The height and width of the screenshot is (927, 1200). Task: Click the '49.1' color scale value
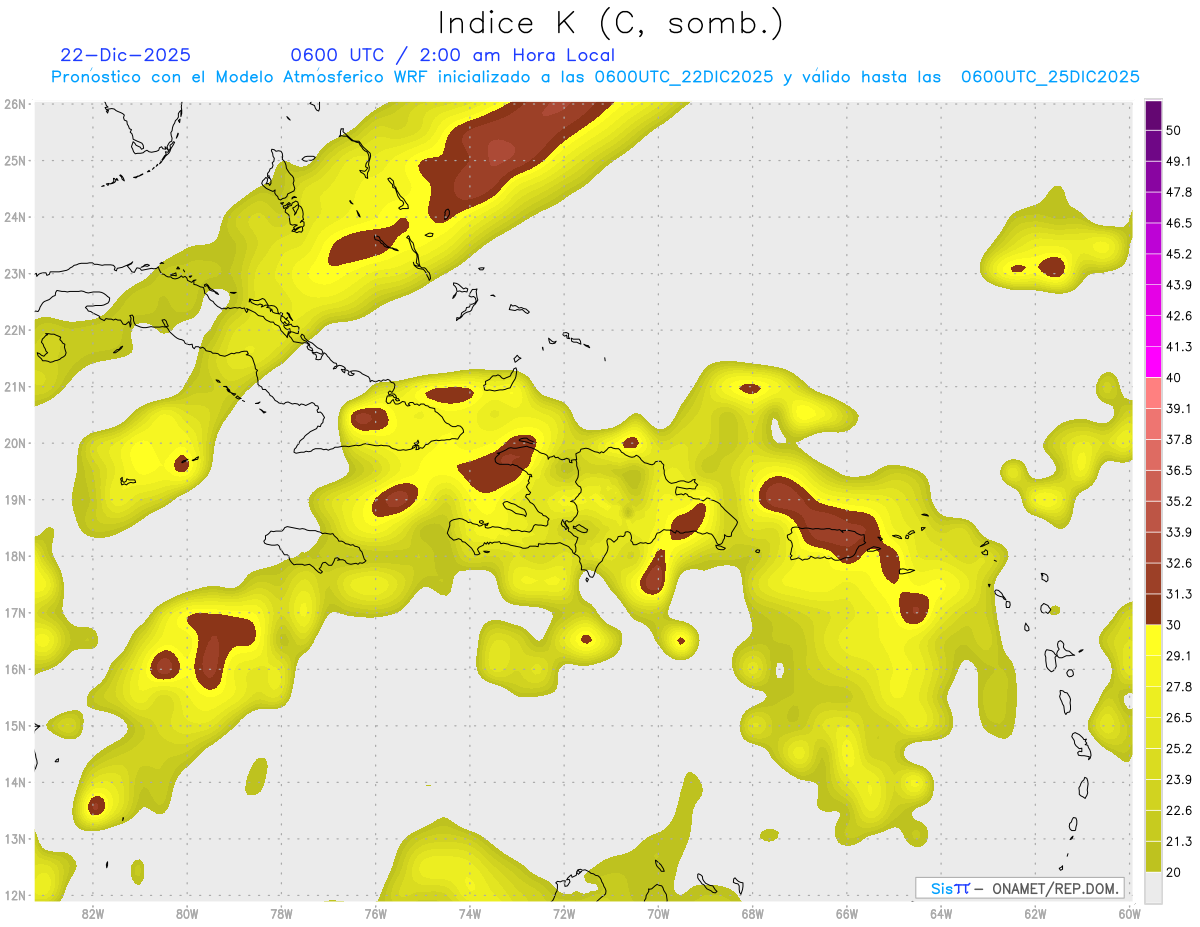click(x=1179, y=161)
